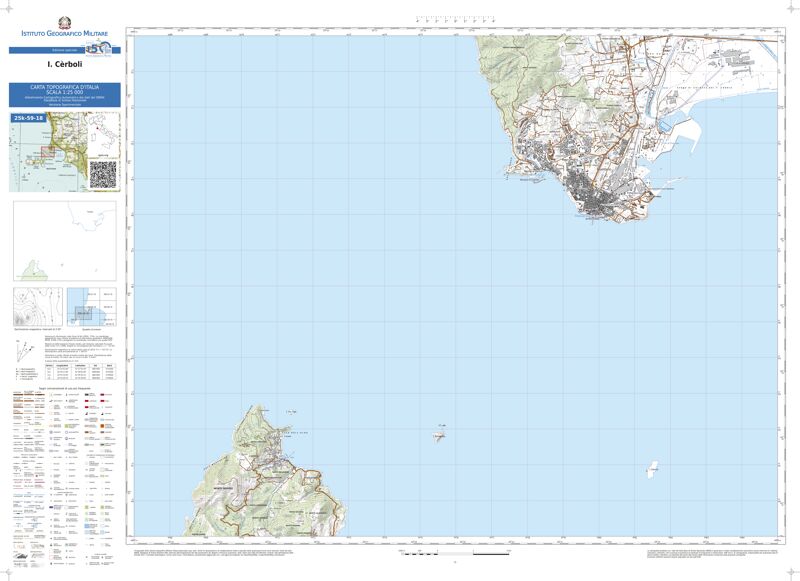Click the Istituto Geografico Militare title
Screen dimensions: 800x581
pyautogui.click(x=64, y=36)
